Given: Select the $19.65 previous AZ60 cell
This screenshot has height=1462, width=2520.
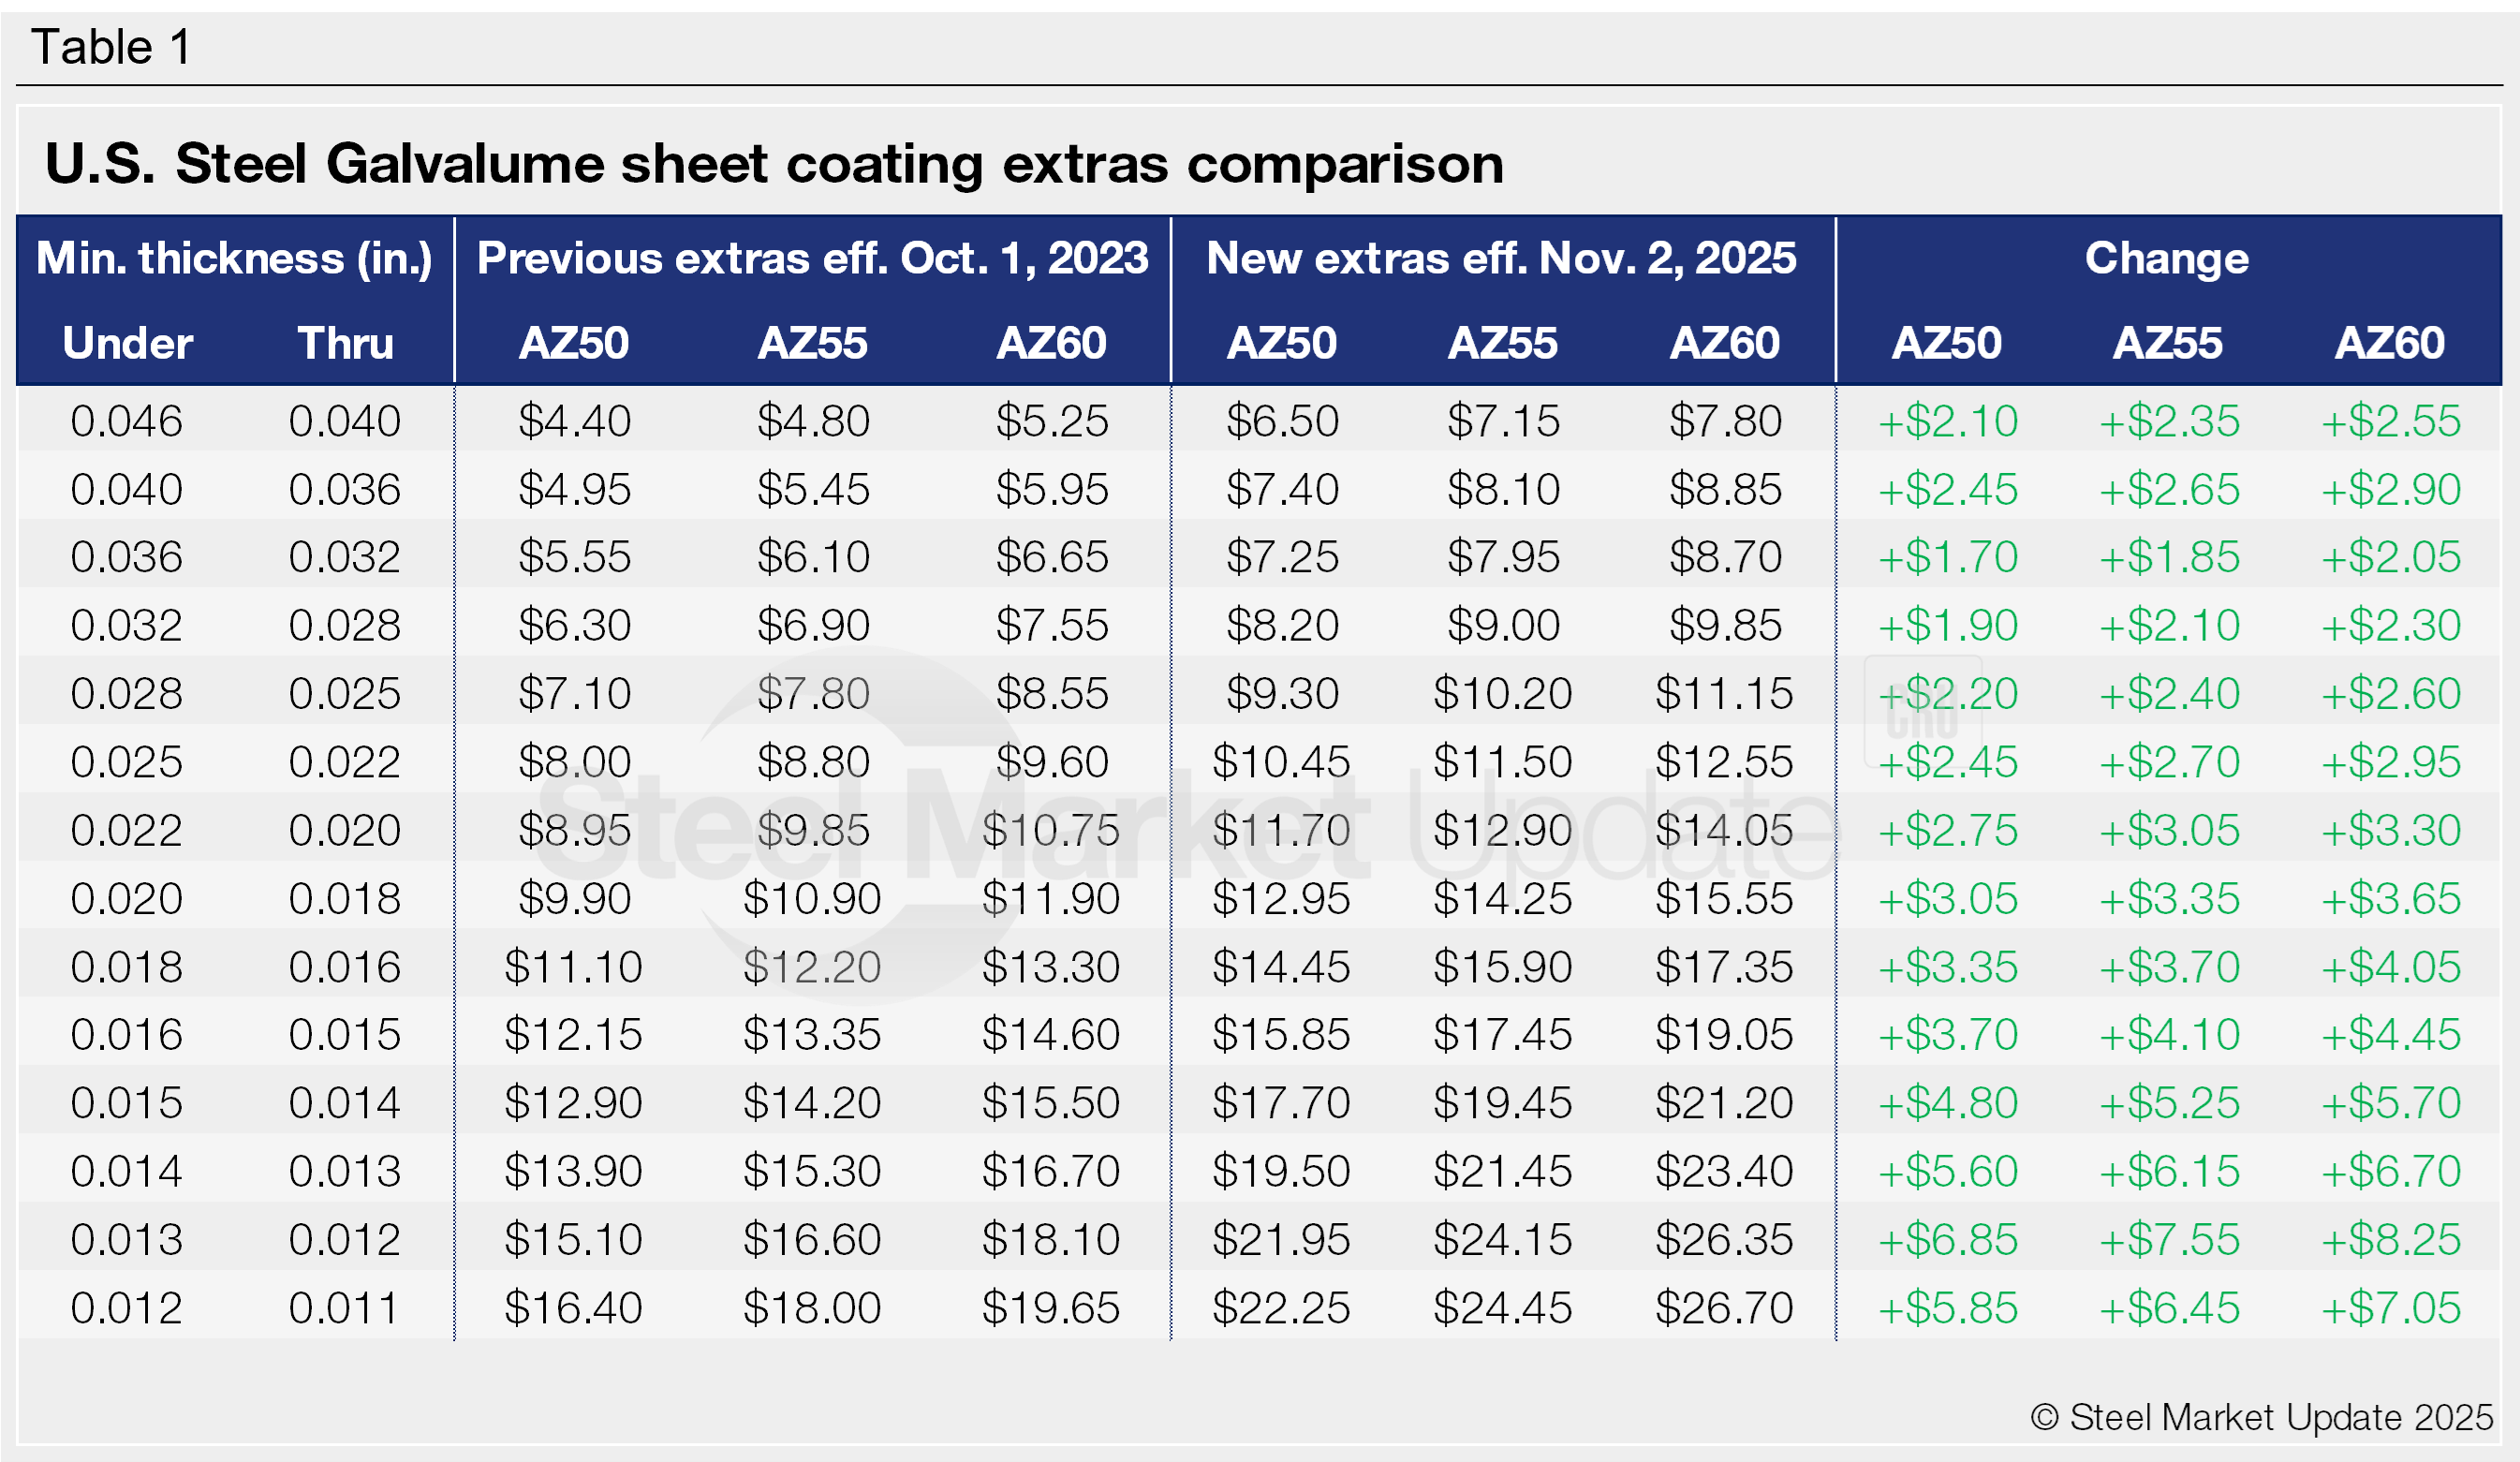Looking at the screenshot, I should coord(1050,1308).
